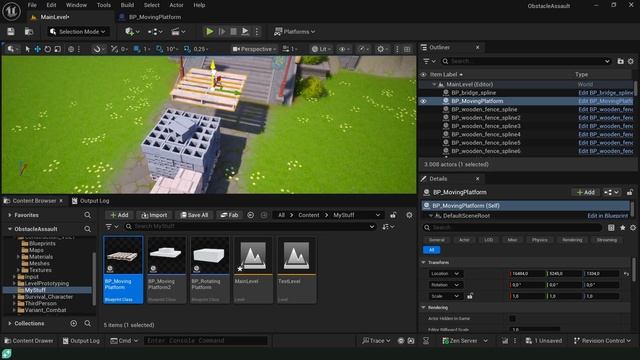The height and width of the screenshot is (360, 640).
Task: Open viewport settings gear menu
Action: (383, 49)
